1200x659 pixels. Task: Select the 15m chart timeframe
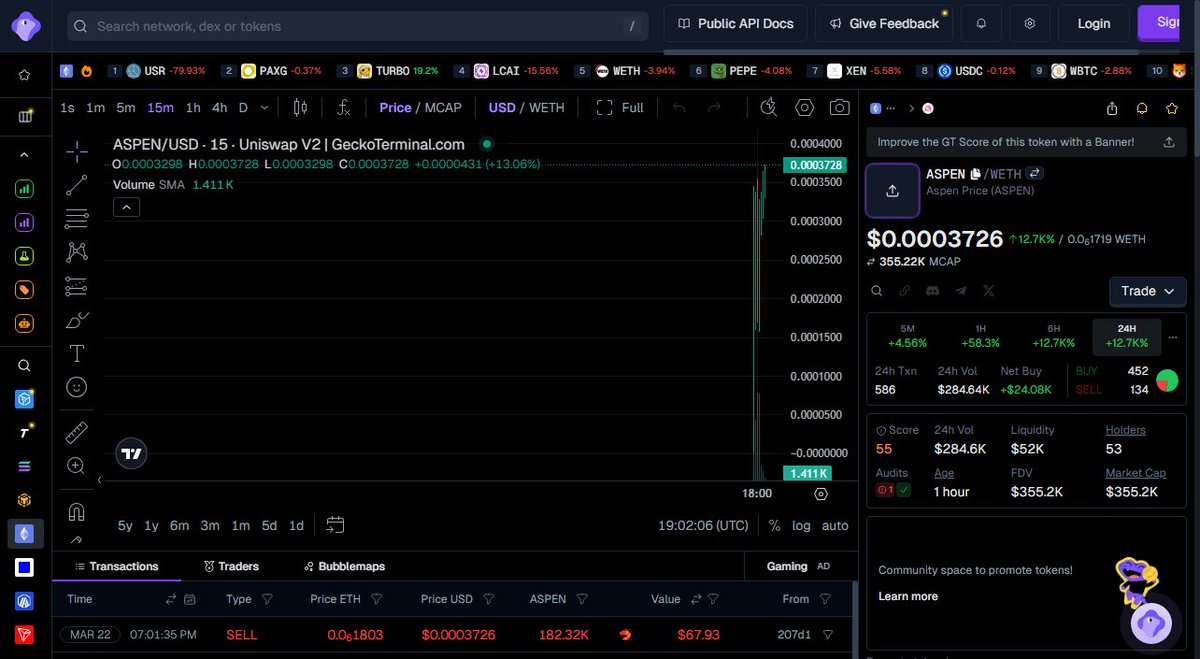tap(160, 107)
